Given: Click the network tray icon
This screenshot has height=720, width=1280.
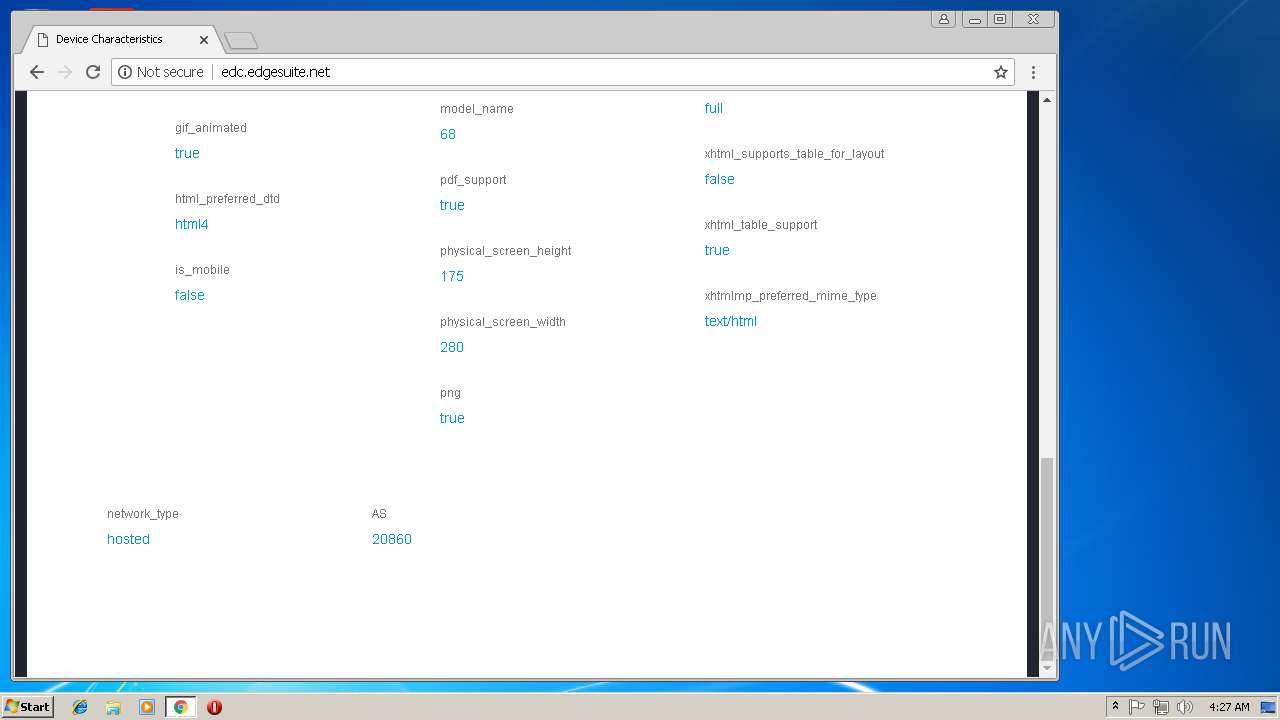Looking at the screenshot, I should 1161,707.
